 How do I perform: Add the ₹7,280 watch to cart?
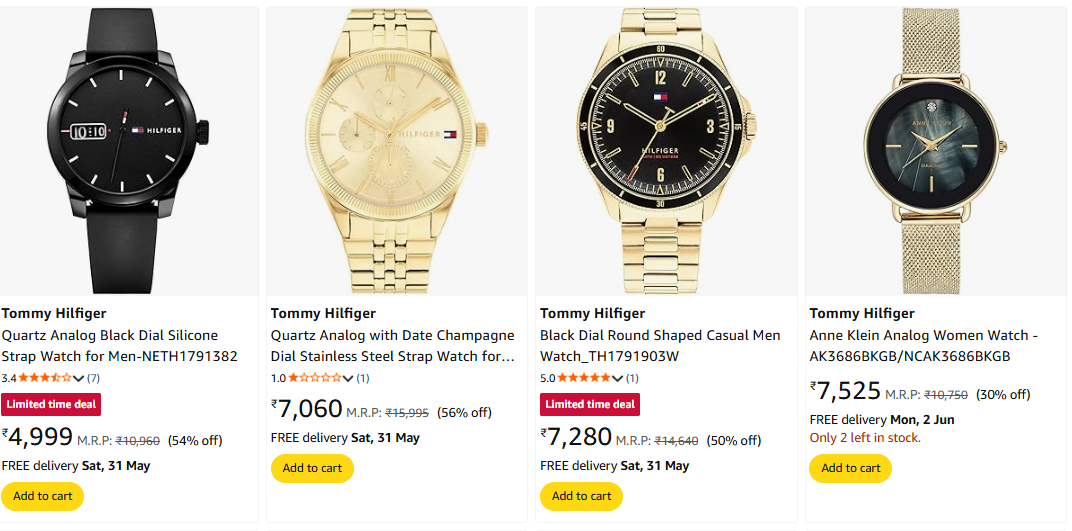coord(581,496)
